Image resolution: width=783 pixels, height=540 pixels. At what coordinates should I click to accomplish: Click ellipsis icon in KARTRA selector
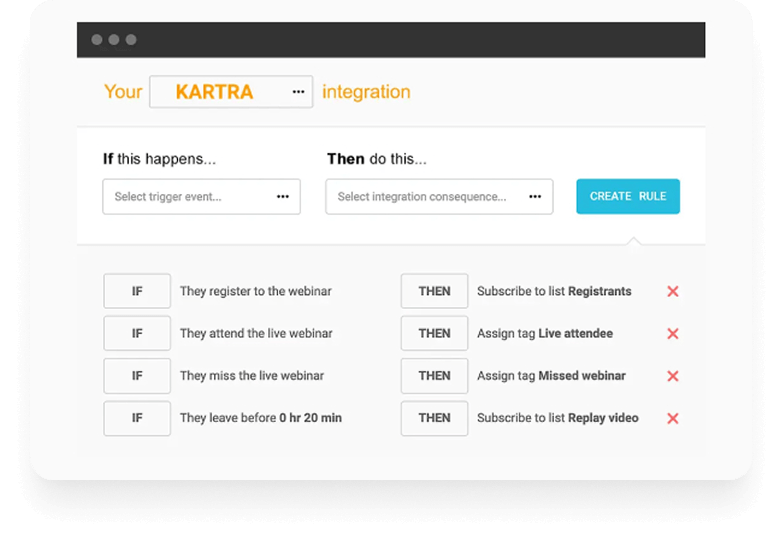coord(298,92)
